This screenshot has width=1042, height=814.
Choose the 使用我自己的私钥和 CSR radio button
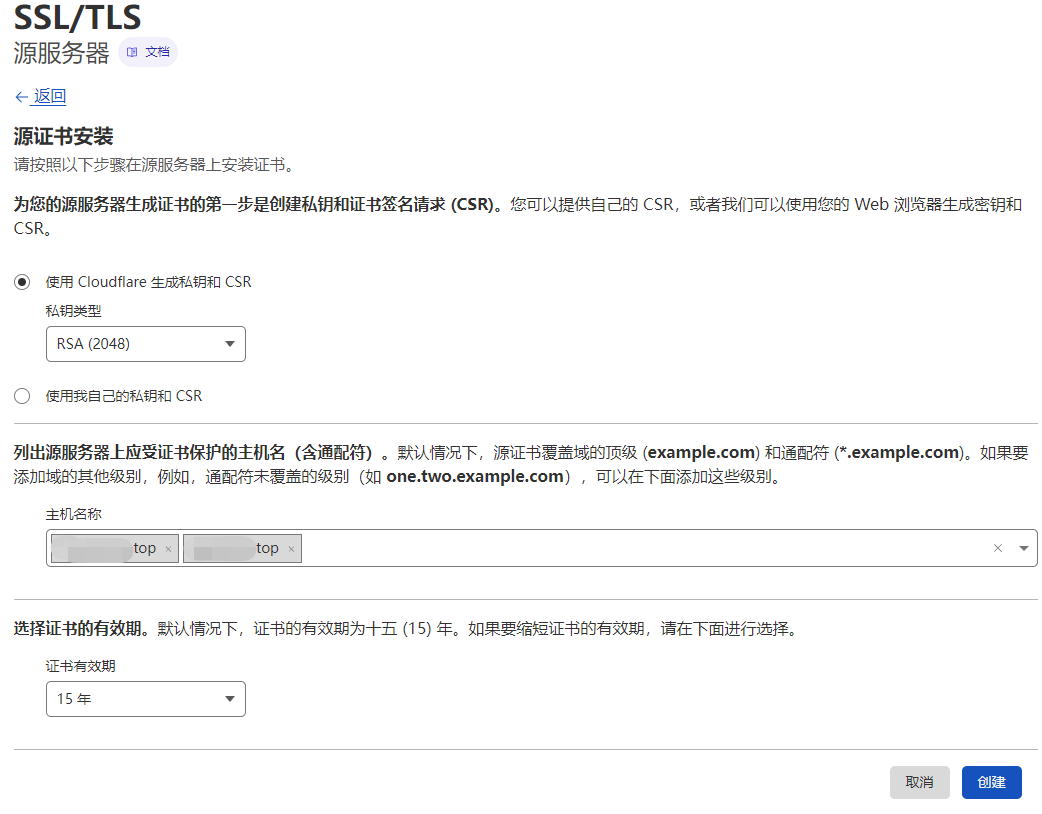[22, 396]
